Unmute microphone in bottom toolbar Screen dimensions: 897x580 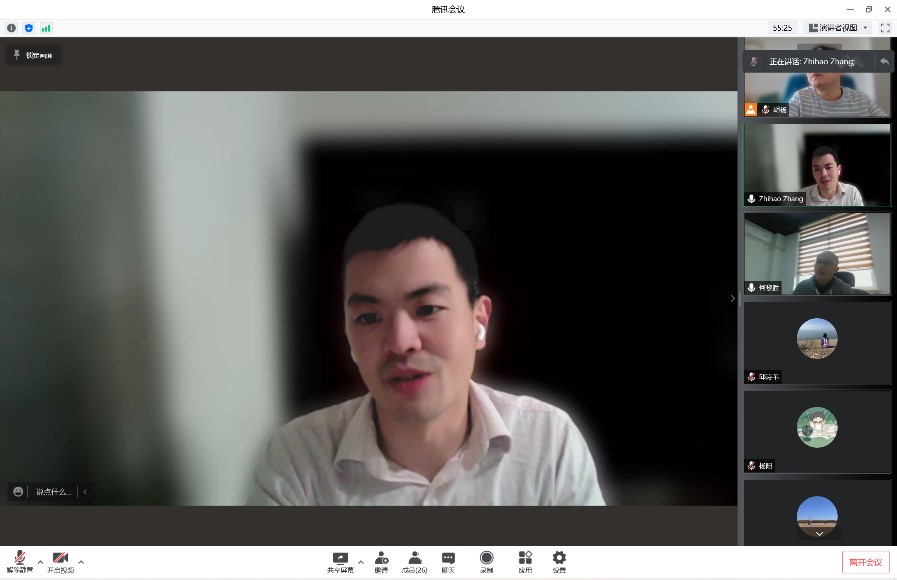tap(19, 560)
